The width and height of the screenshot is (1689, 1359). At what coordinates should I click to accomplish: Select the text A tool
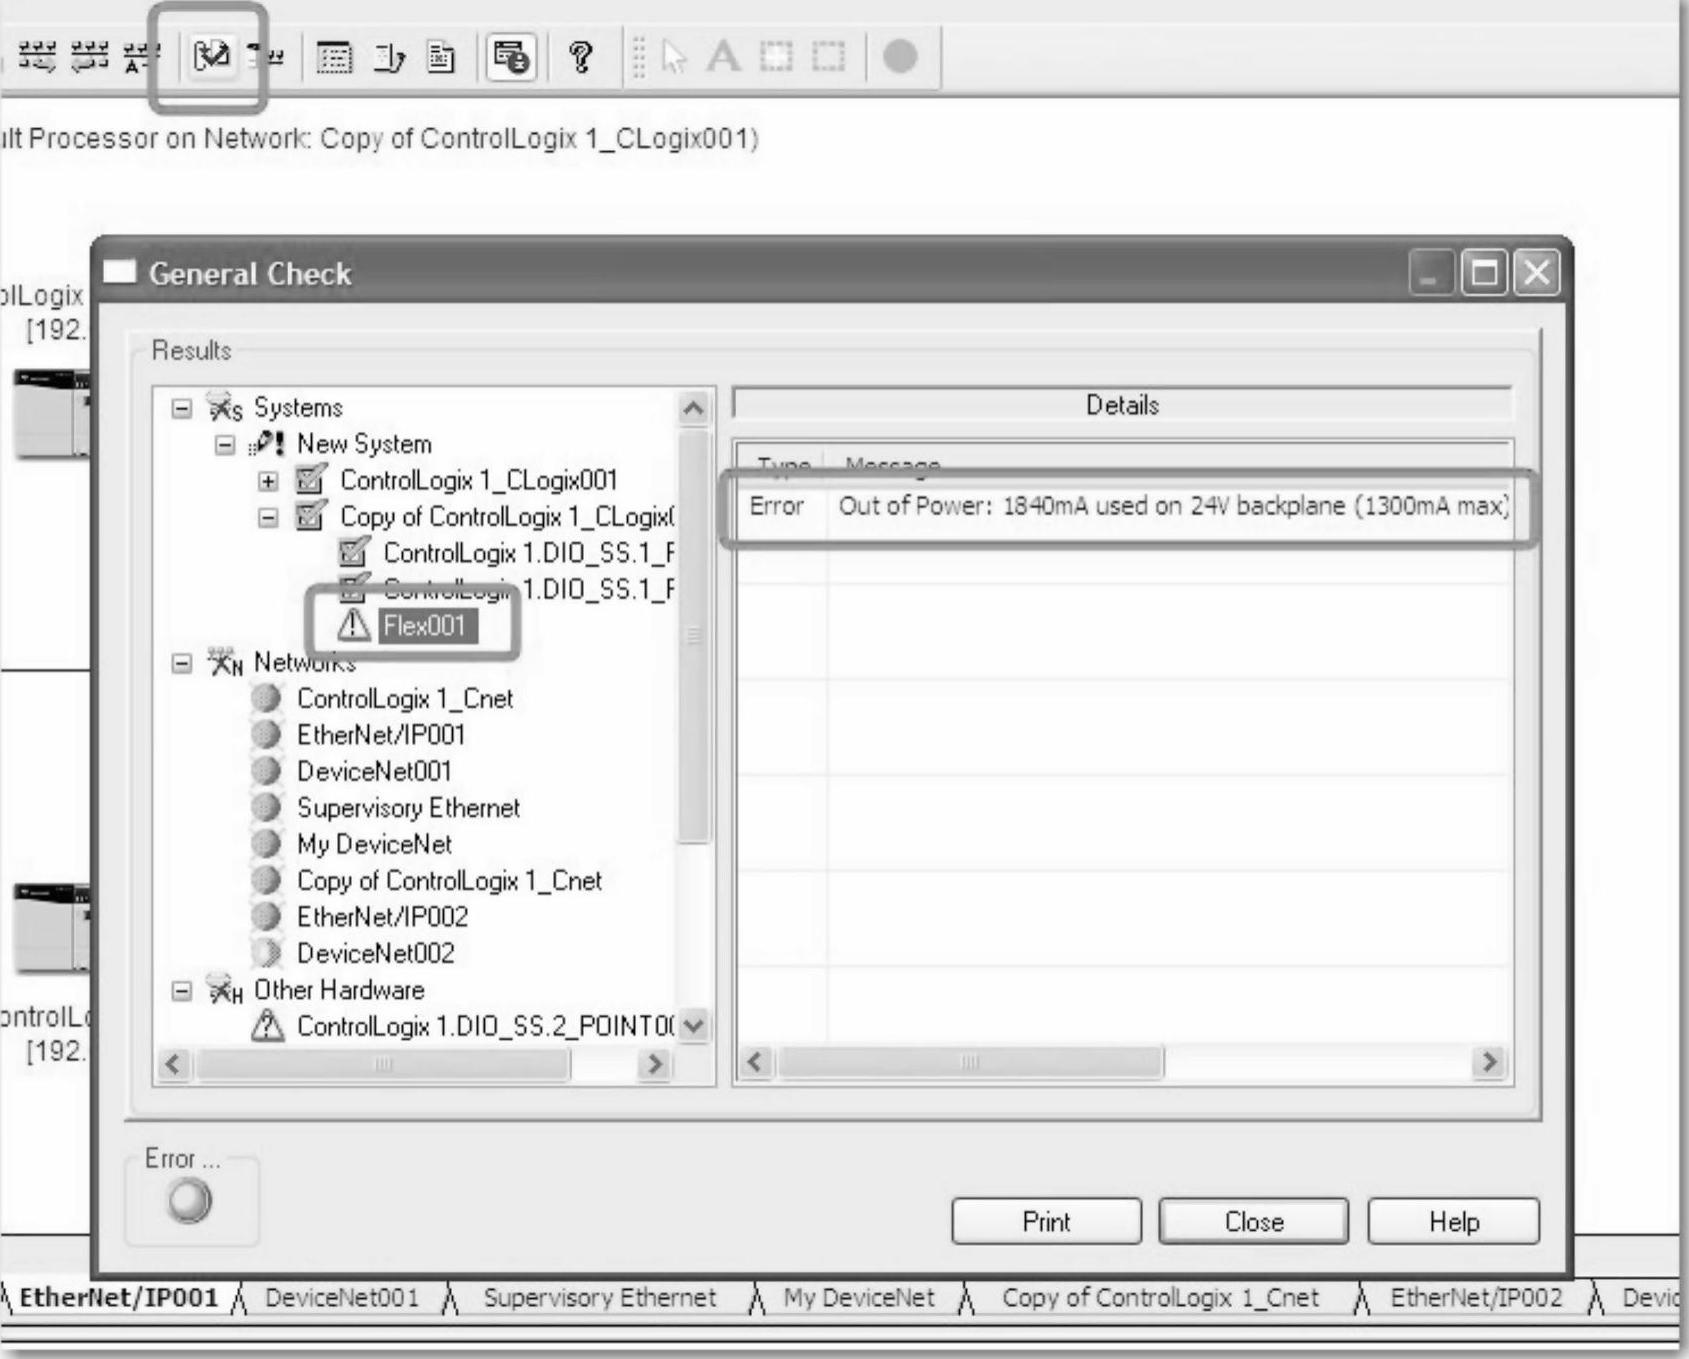tap(723, 56)
